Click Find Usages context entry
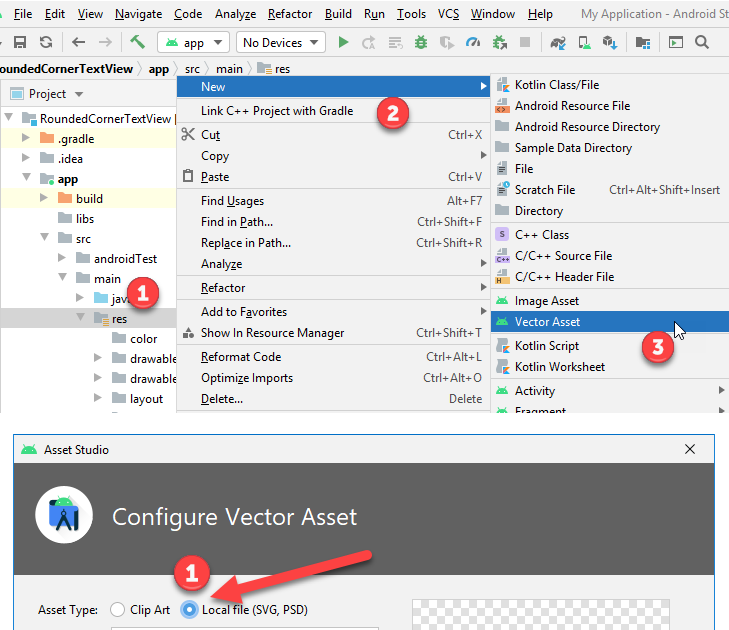 (x=333, y=200)
